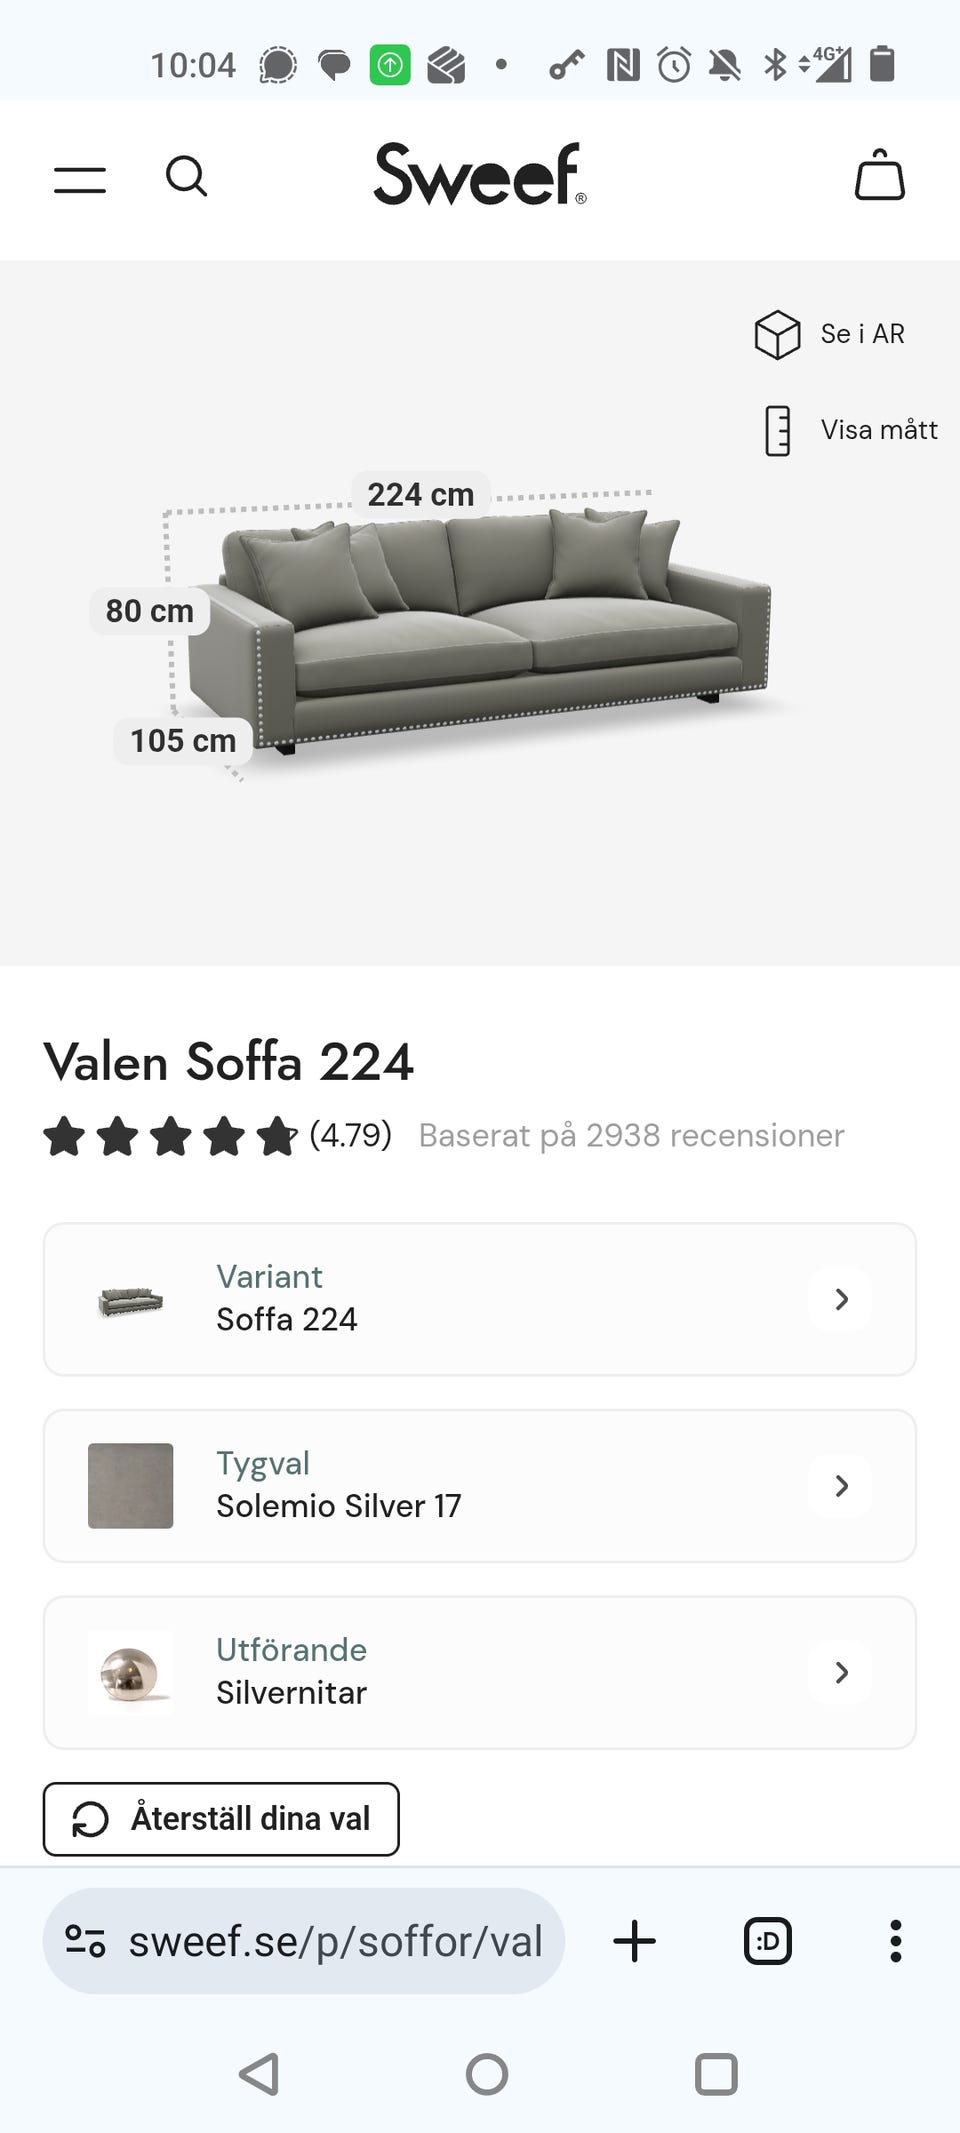Expand the Utförande Silvernitar options
960x2133 pixels.
click(841, 1672)
